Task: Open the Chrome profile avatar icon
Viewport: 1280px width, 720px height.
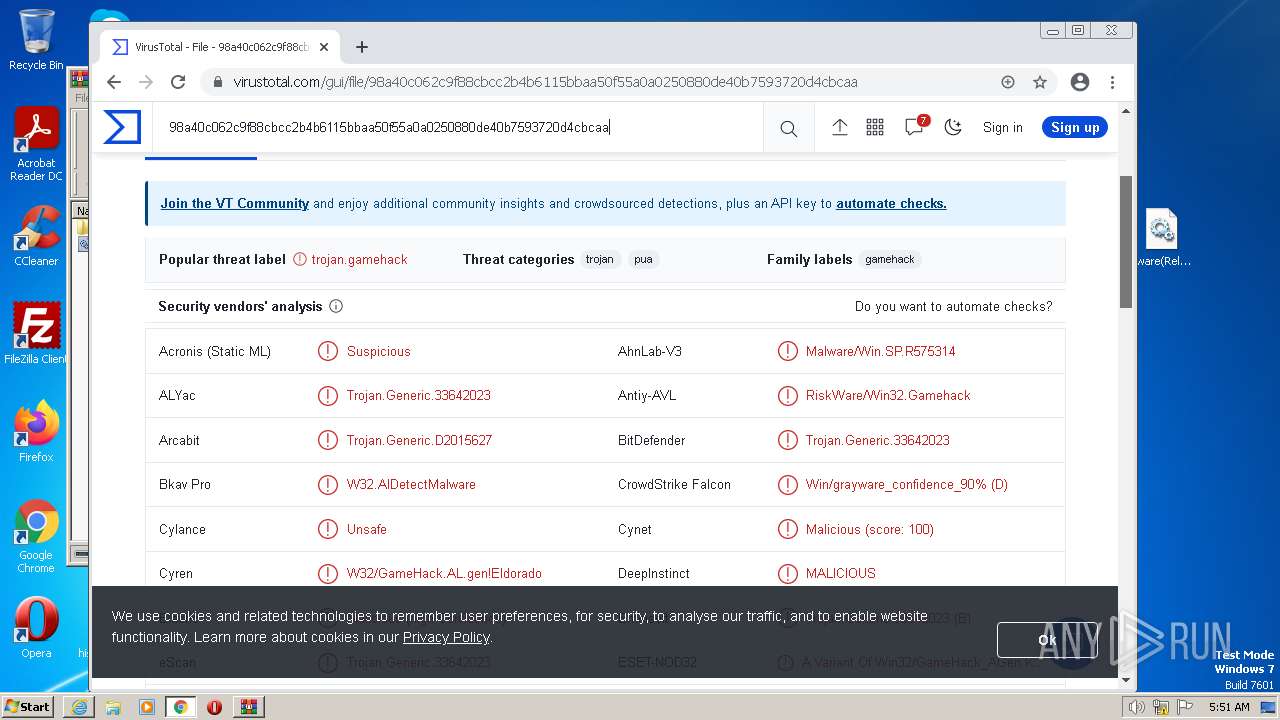Action: (1080, 82)
